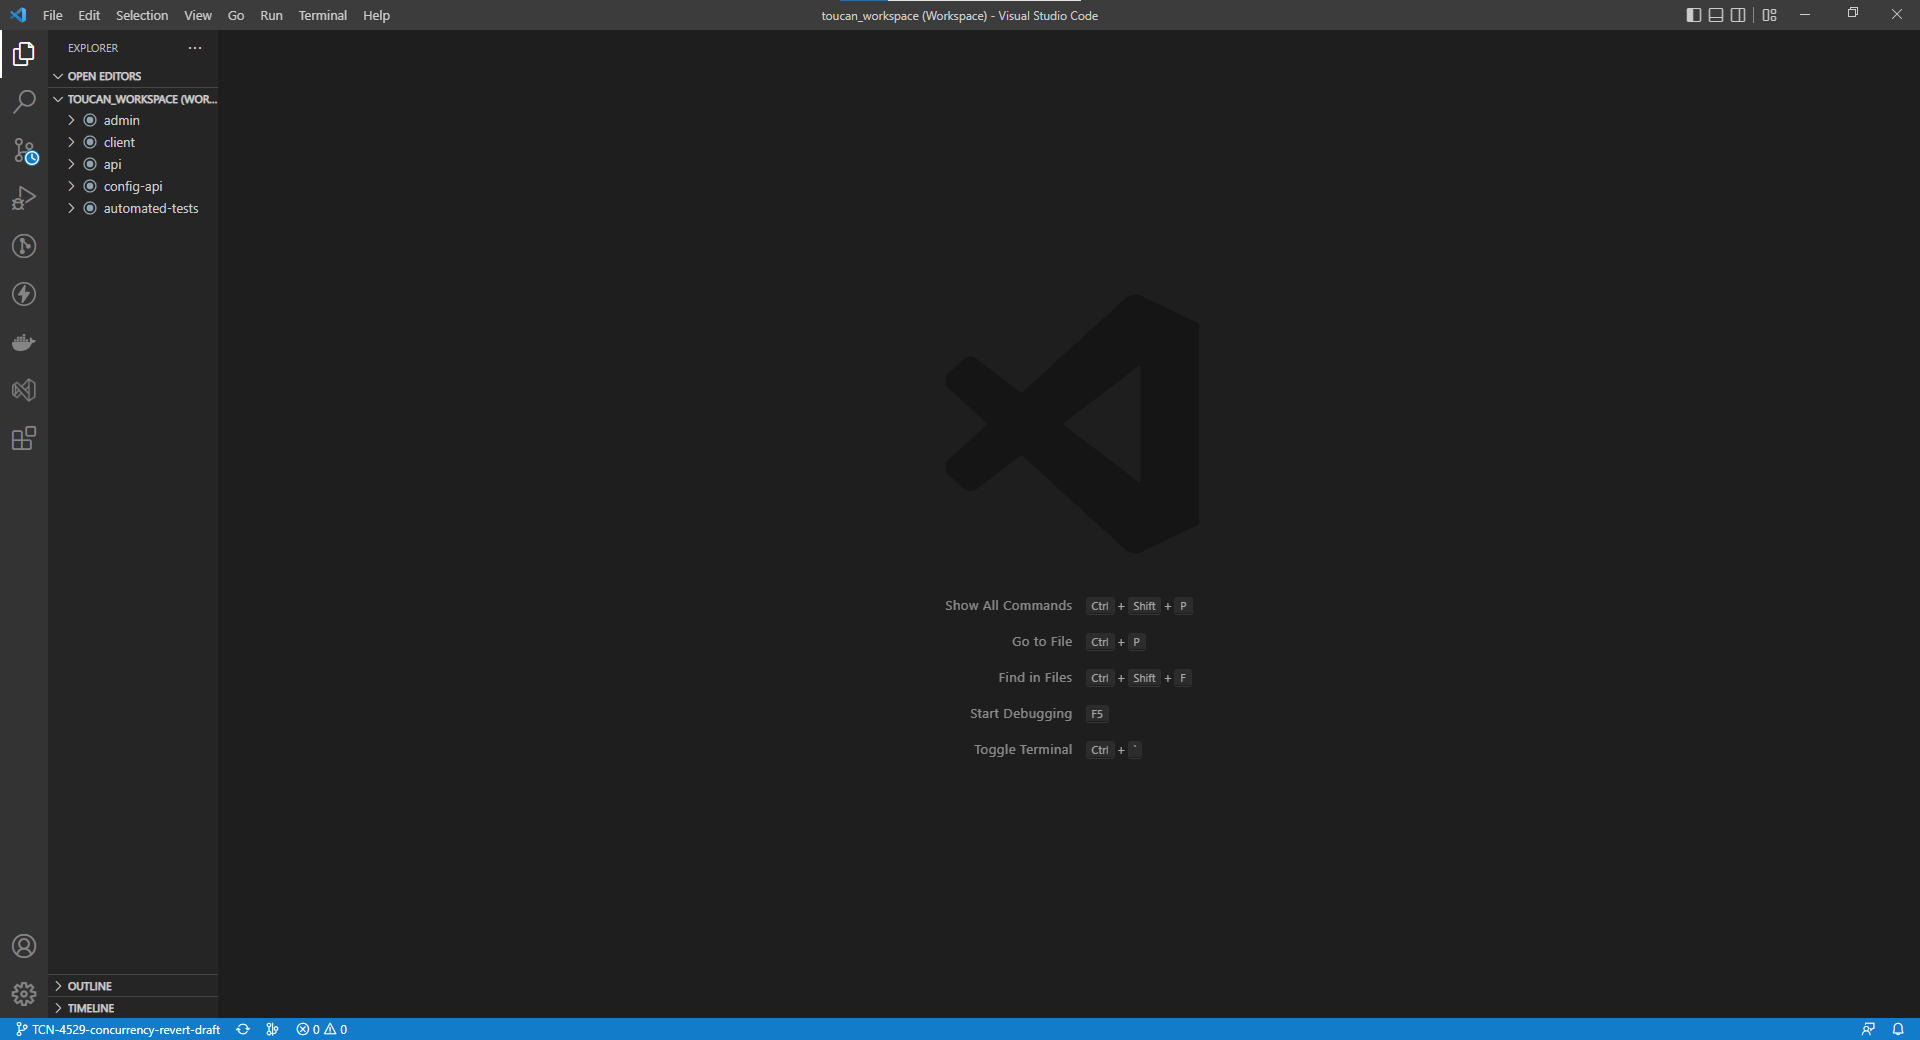The image size is (1920, 1040).
Task: Open the notifications bell
Action: pos(1898,1029)
